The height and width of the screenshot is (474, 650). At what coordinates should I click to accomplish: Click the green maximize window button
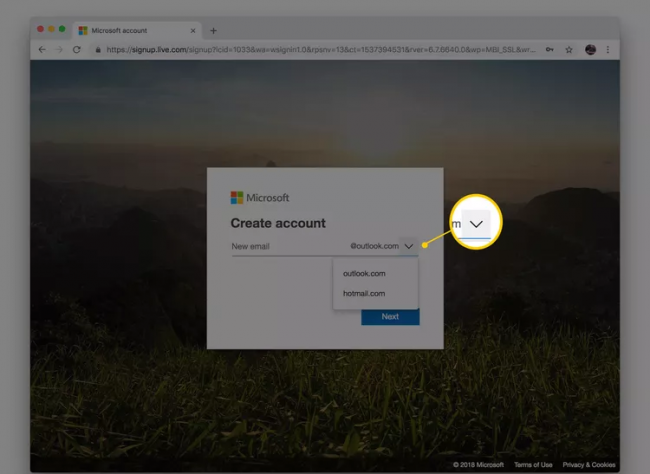[x=62, y=29]
